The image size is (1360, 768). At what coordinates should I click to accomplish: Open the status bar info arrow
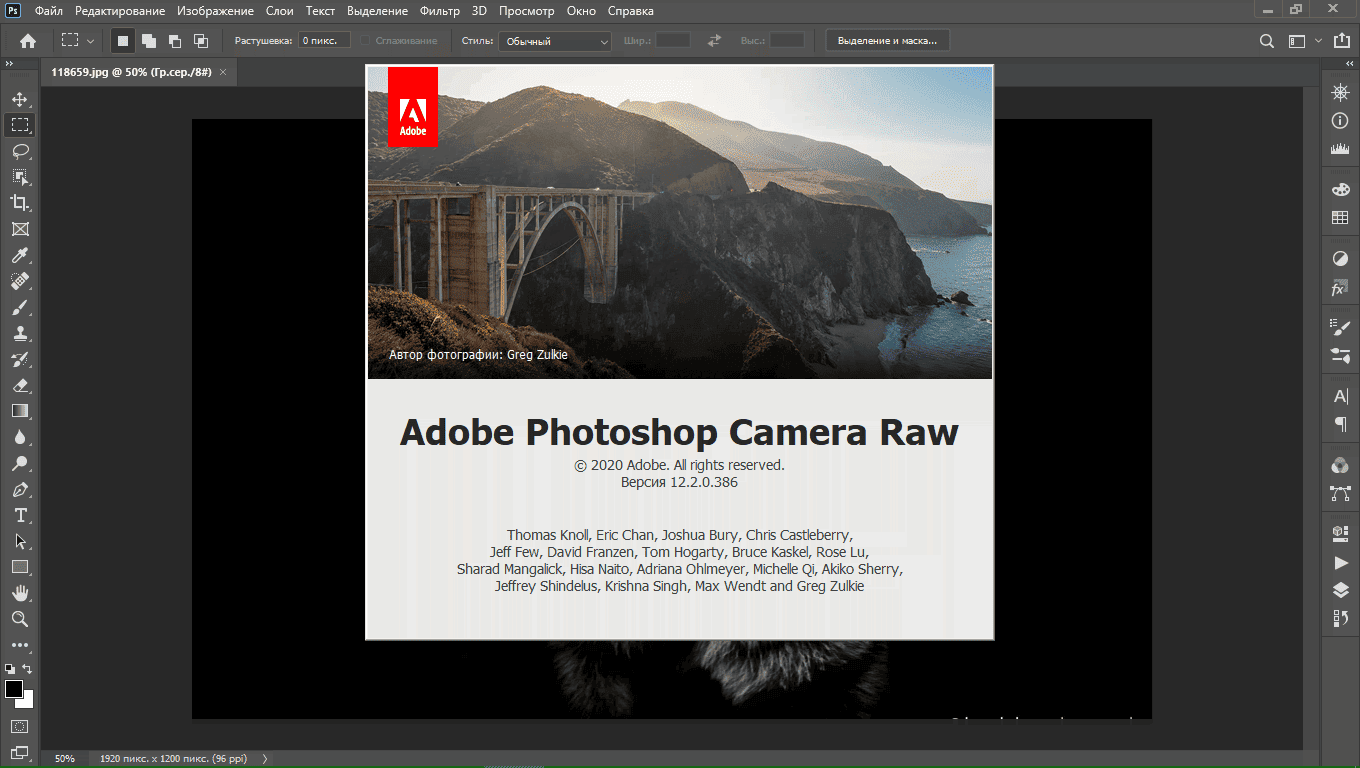265,759
